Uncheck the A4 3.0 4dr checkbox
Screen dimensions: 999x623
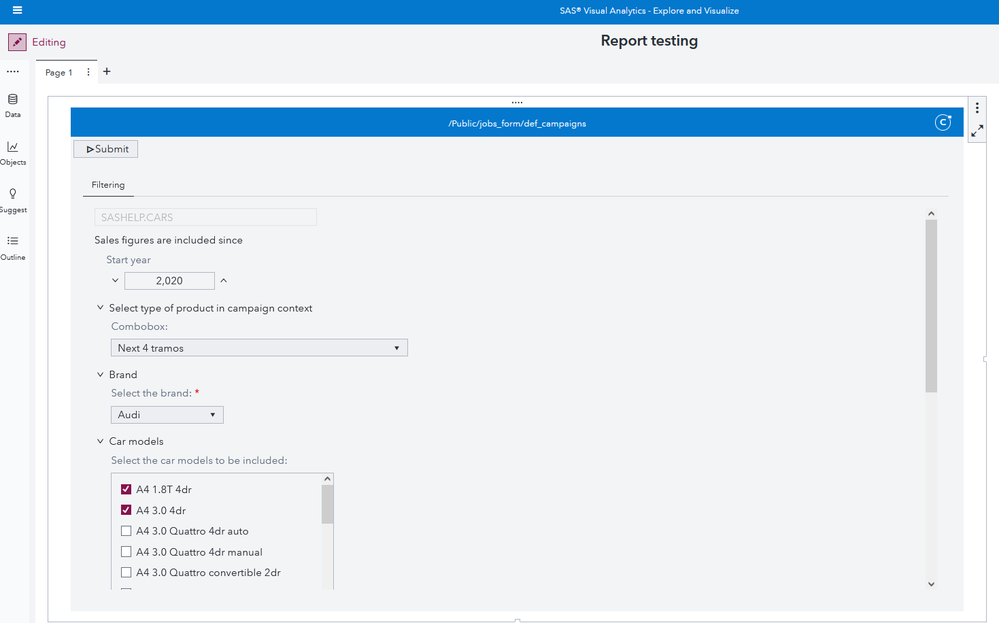[x=126, y=511]
